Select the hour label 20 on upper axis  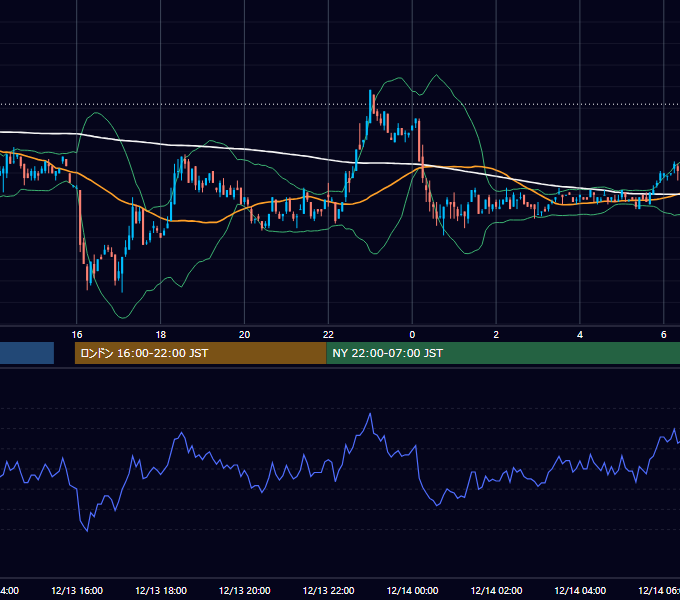pyautogui.click(x=245, y=335)
